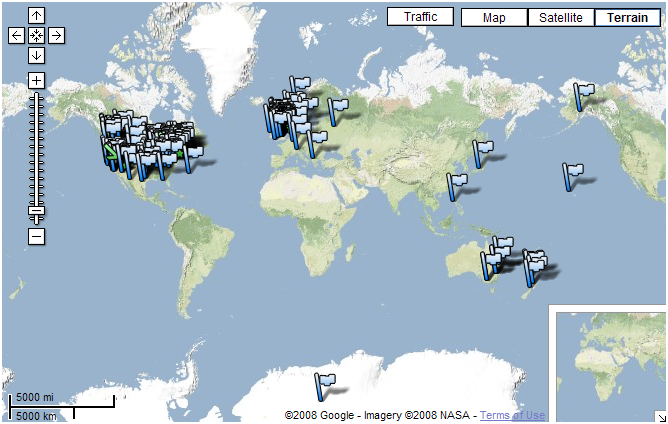The width and height of the screenshot is (668, 424).
Task: Toggle the Traffic overlay
Action: pyautogui.click(x=420, y=17)
